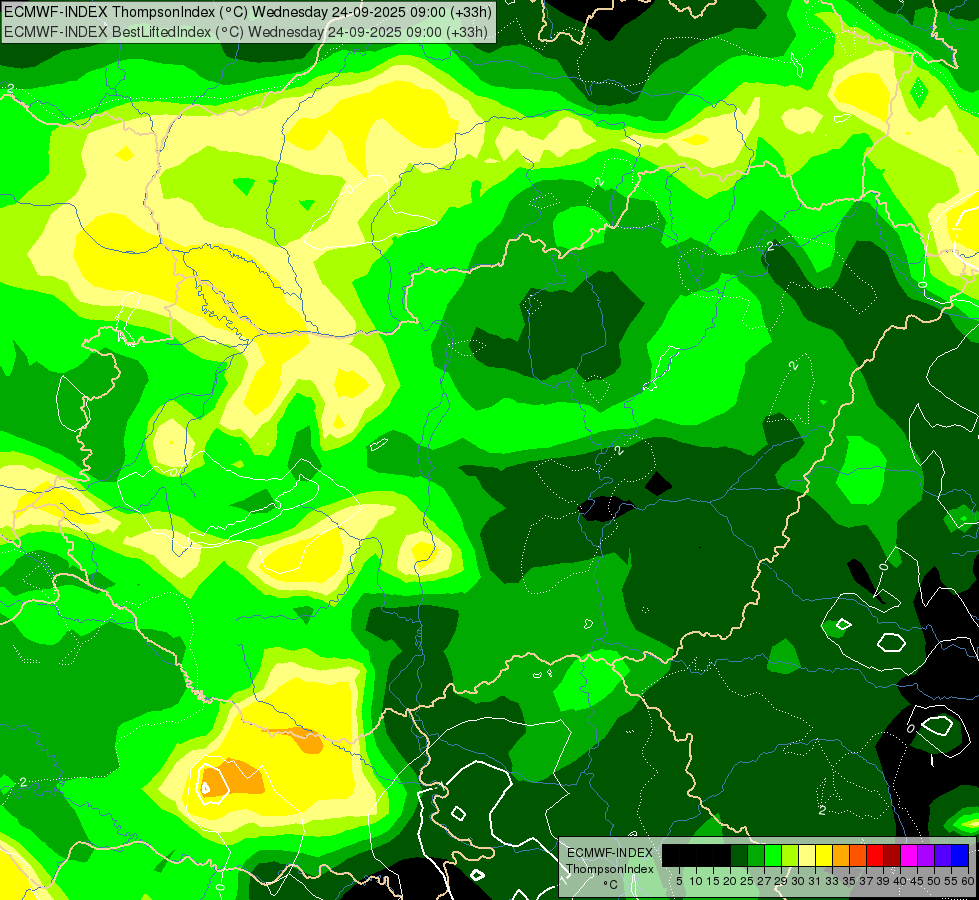This screenshot has width=979, height=900.
Task: Click the legend tick value 10
Action: click(x=696, y=881)
